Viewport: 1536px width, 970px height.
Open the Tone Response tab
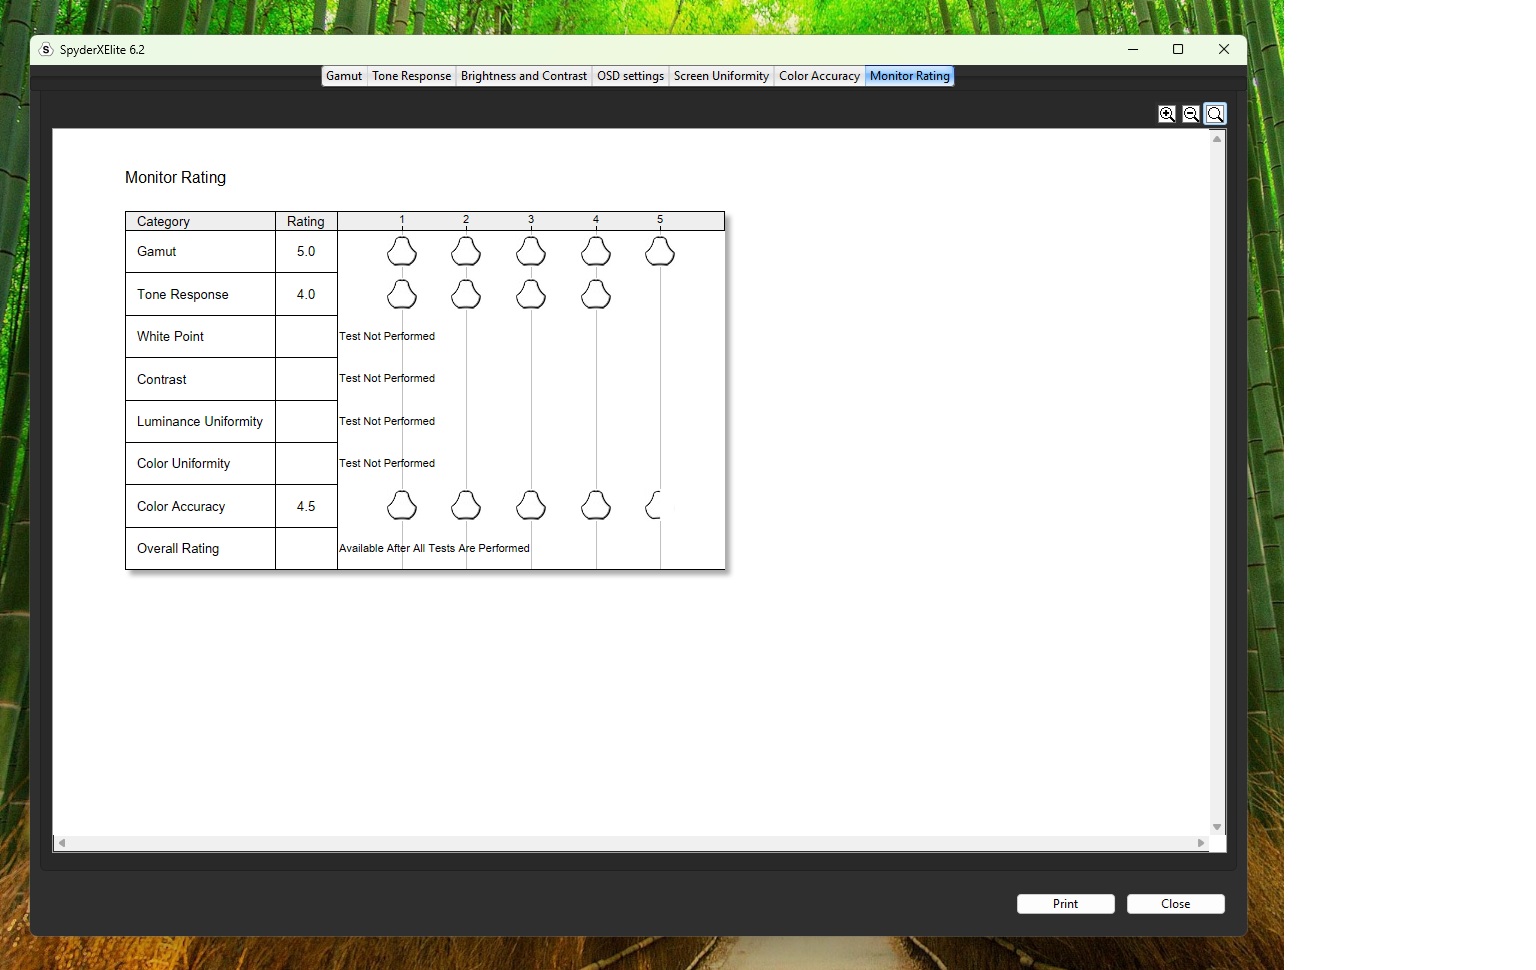(x=411, y=76)
